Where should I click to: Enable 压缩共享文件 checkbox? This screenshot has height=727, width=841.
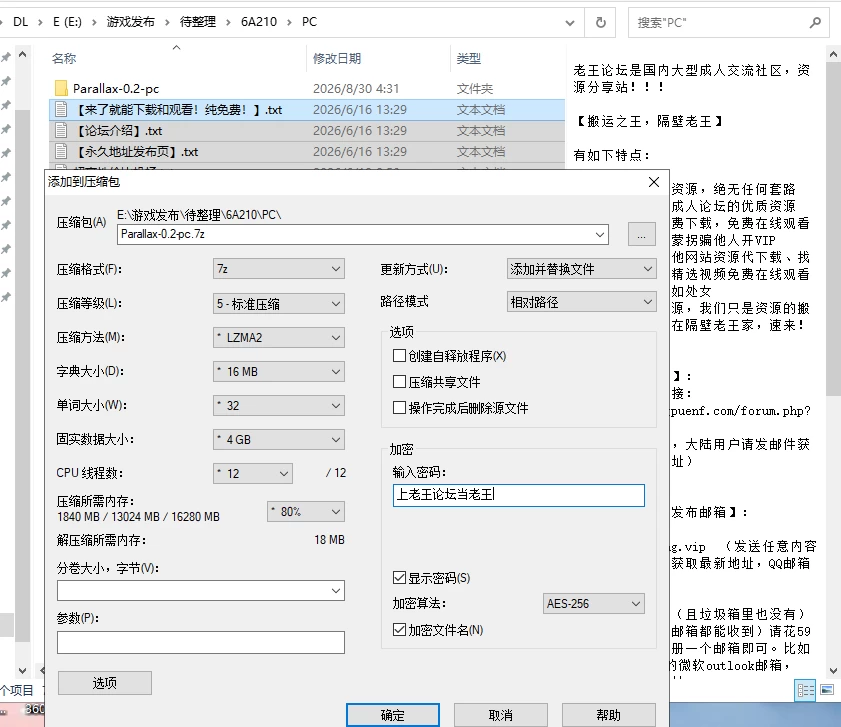tap(399, 381)
